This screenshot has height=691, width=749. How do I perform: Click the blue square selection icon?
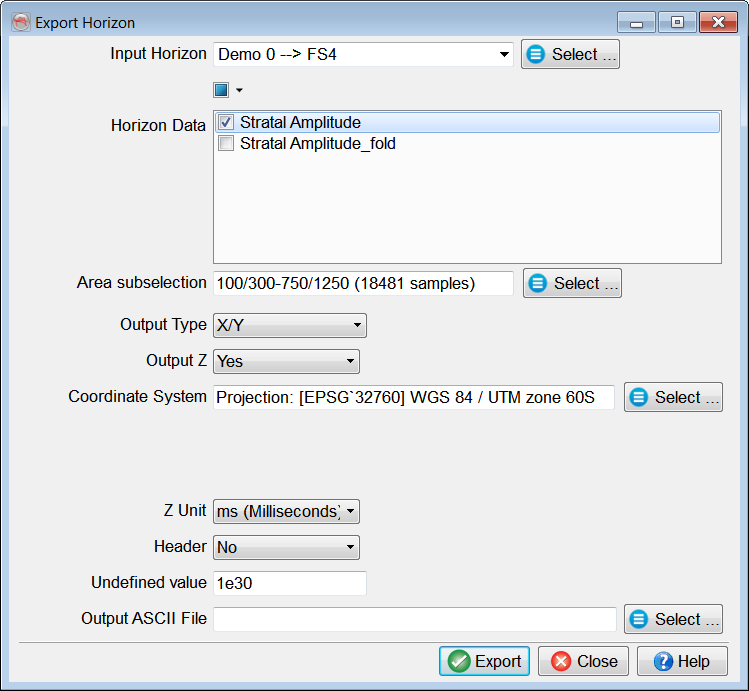(221, 91)
